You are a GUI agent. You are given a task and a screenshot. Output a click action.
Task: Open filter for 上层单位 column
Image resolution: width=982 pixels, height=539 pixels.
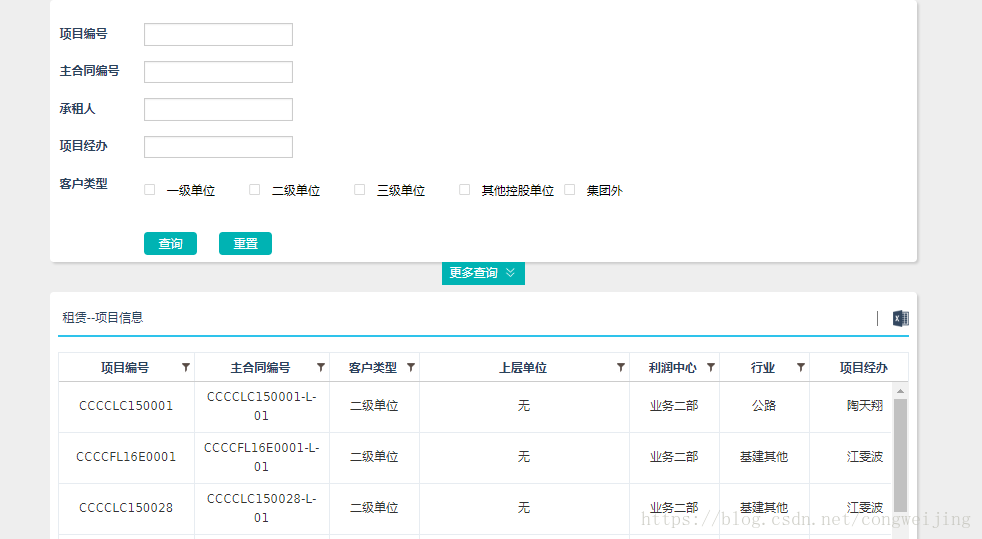[620, 367]
